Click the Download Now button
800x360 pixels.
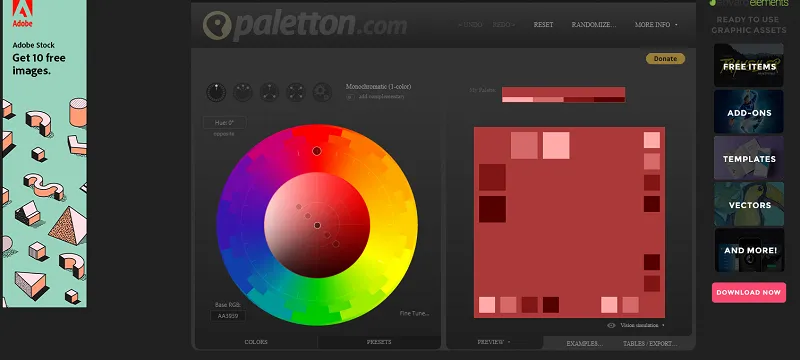748,293
